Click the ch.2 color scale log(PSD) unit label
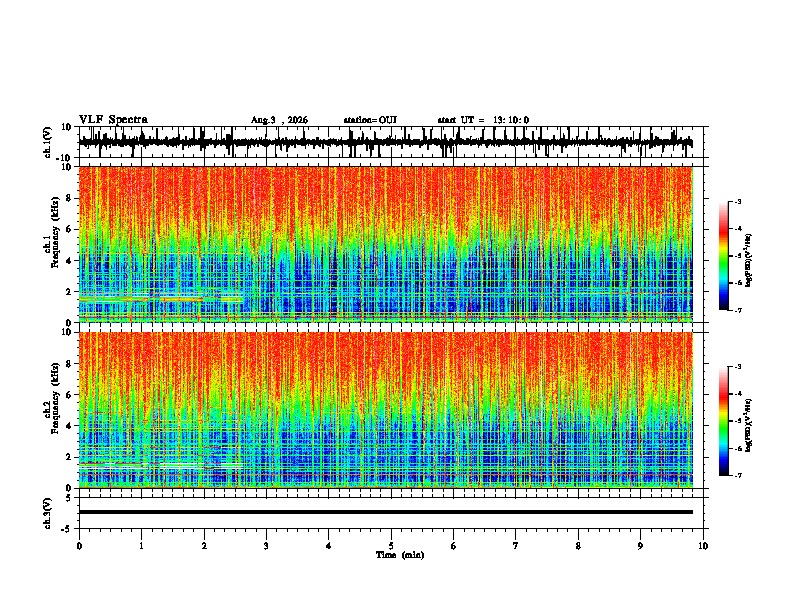The height and width of the screenshot is (612, 792). (749, 425)
